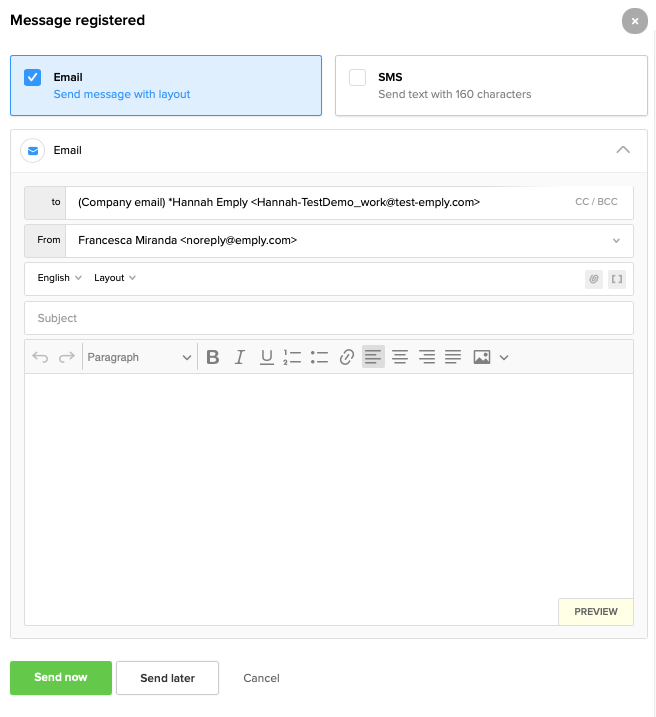The image size is (656, 717).
Task: Enable the SMS checkbox
Action: [357, 77]
